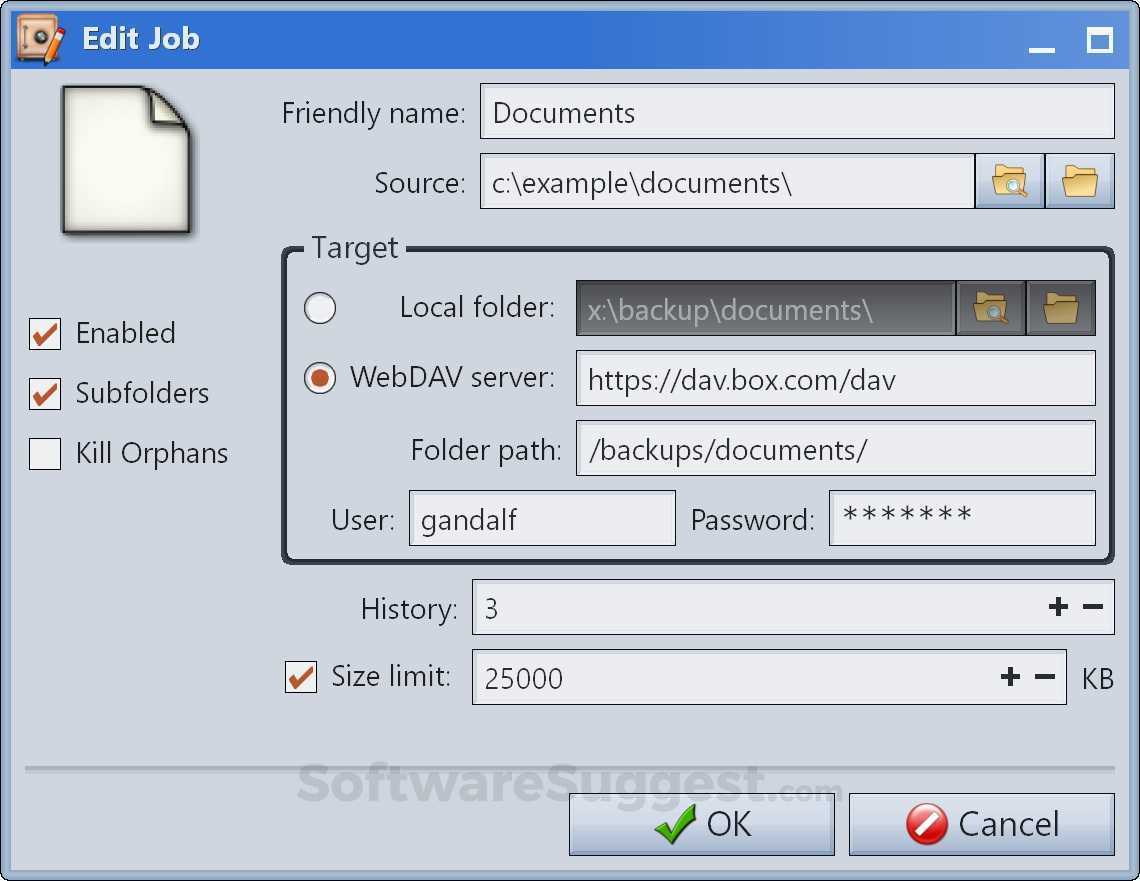The image size is (1140, 881).
Task: Click the large document page icon
Action: [x=128, y=158]
